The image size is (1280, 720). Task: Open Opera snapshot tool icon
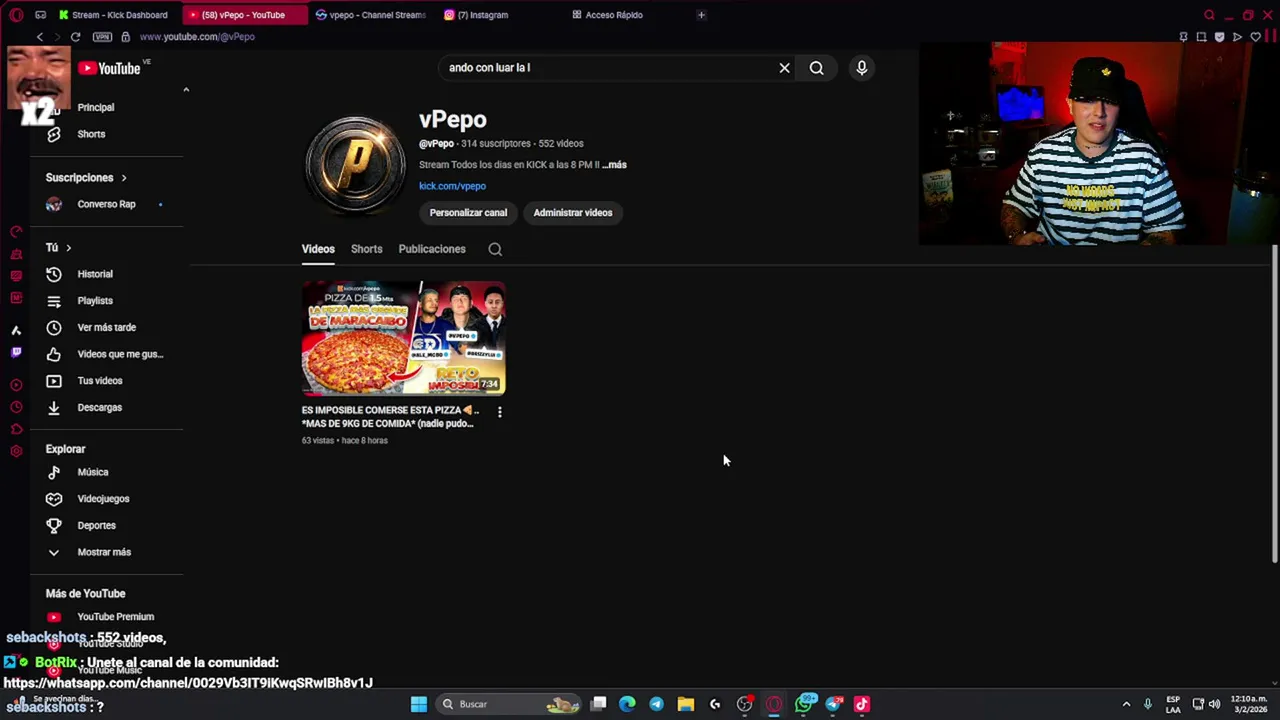[1201, 37]
